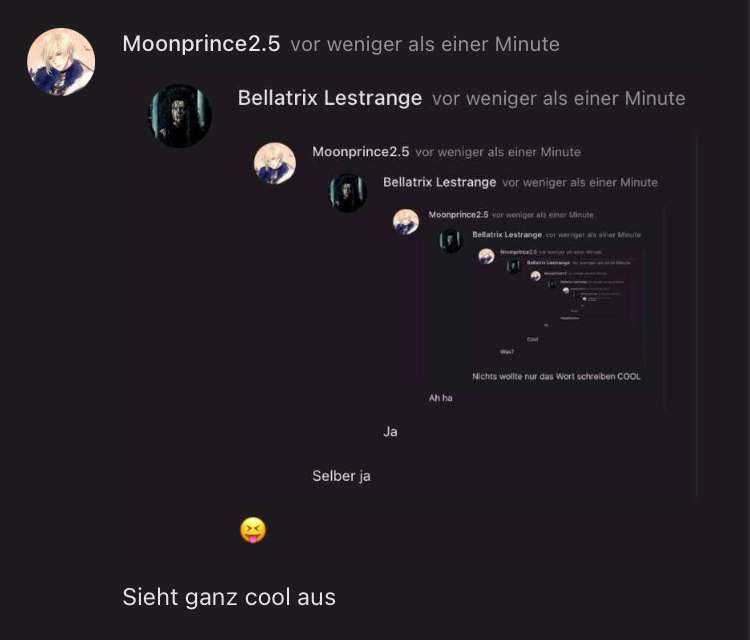Click second-level Moonprince2.5 username

pos(361,152)
